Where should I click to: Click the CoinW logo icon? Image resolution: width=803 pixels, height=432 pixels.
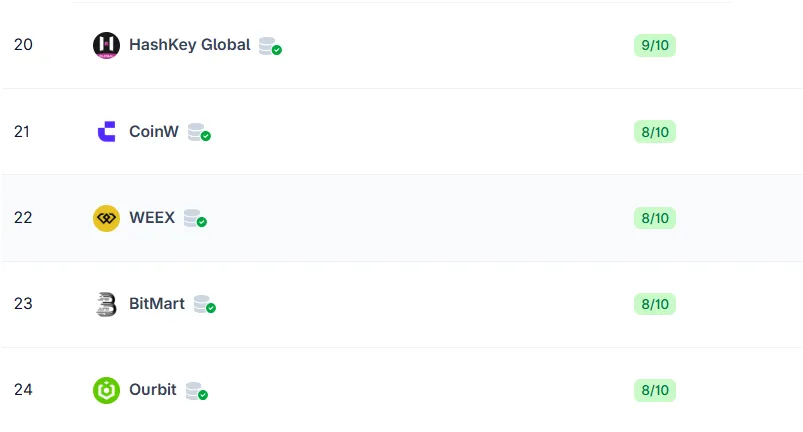(x=106, y=131)
